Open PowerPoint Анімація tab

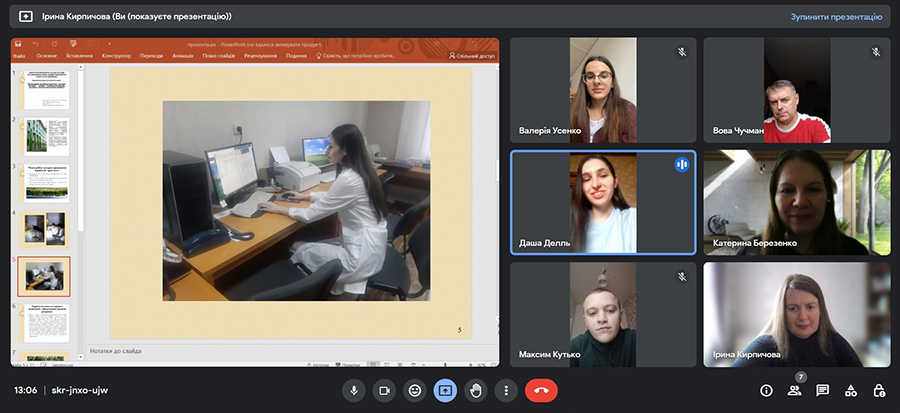(x=183, y=56)
